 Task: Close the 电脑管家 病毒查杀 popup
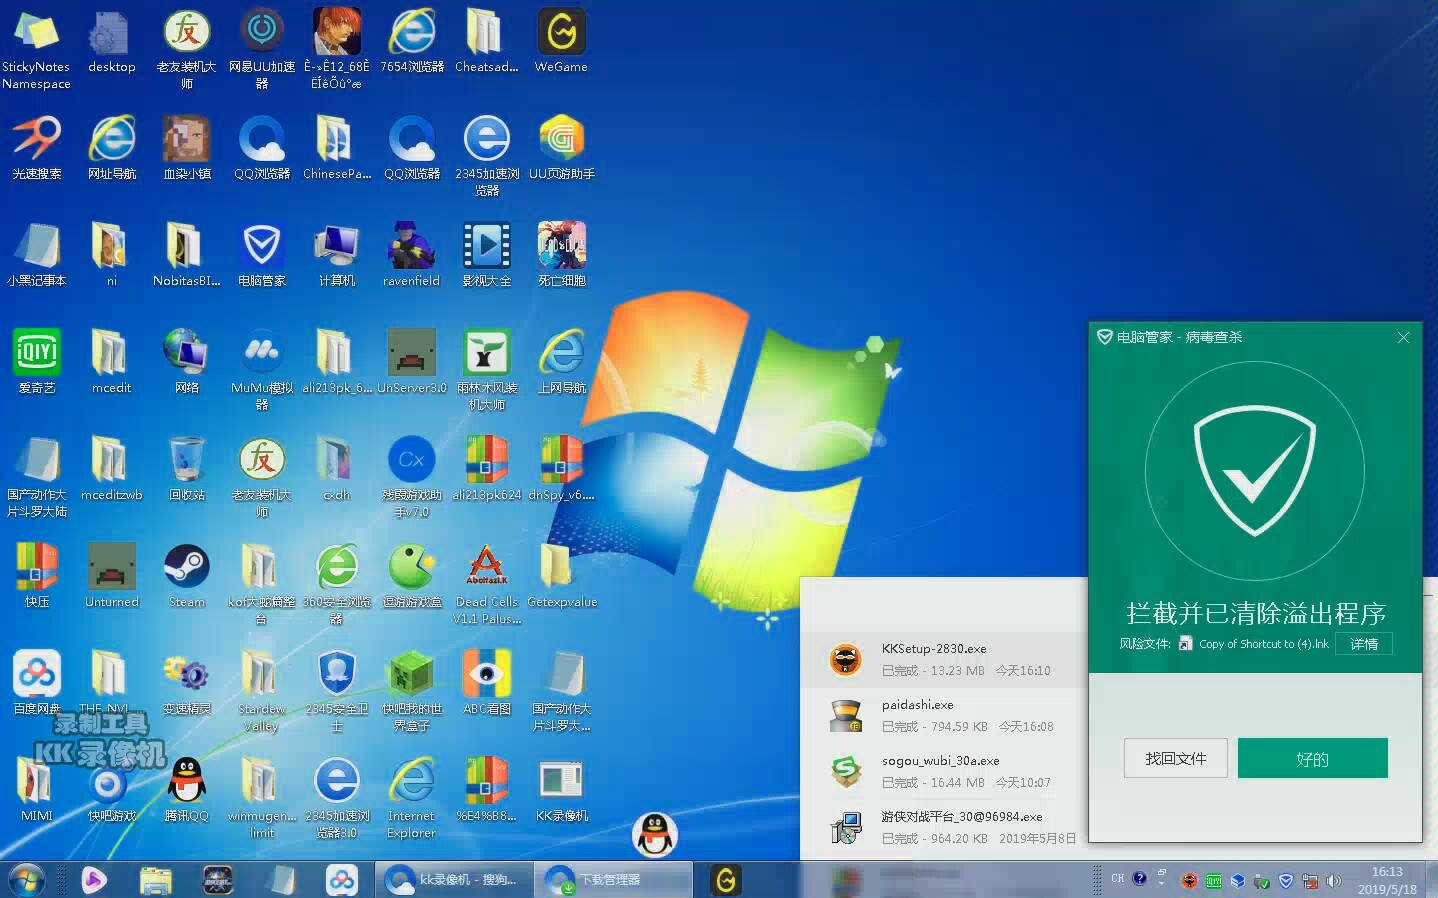[1403, 337]
